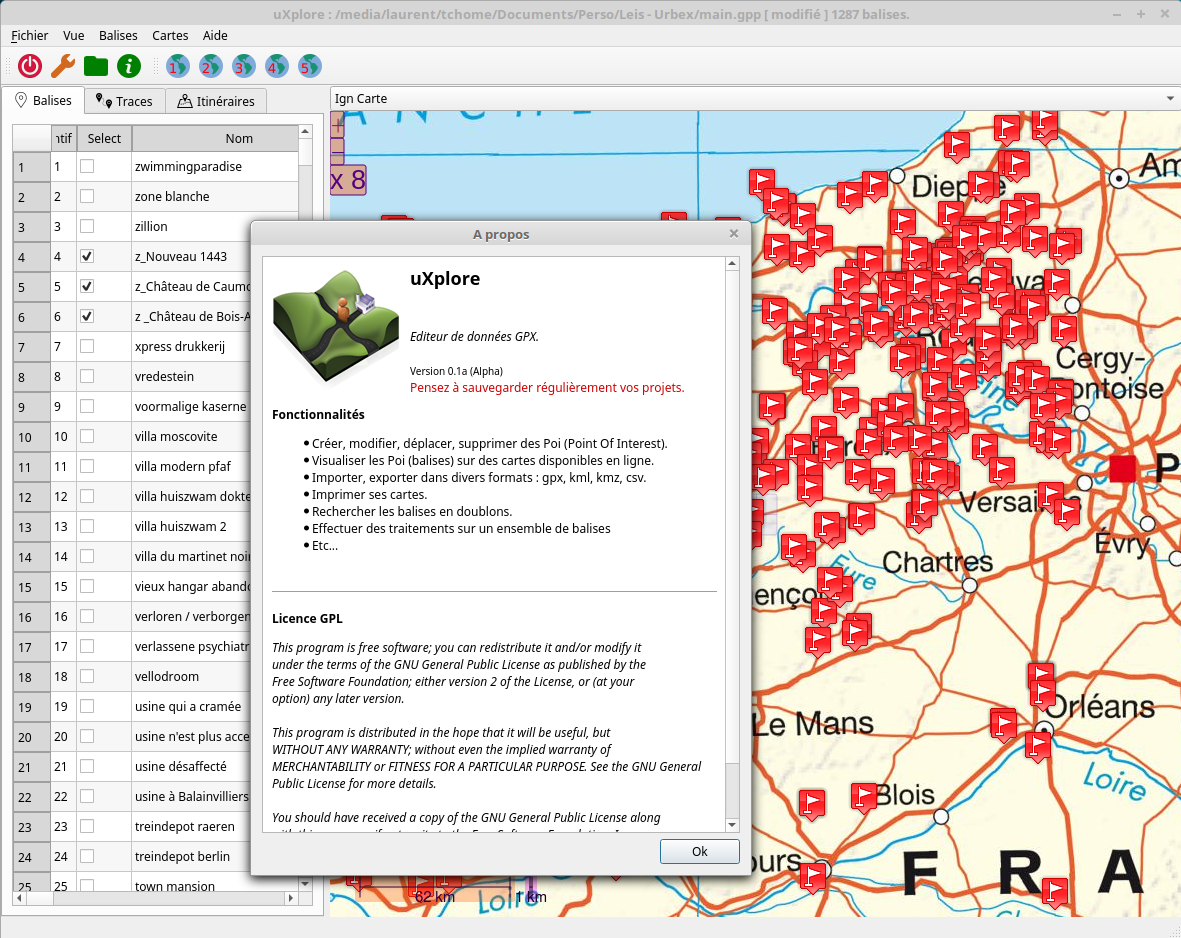Click table scroll up arrow

305,132
